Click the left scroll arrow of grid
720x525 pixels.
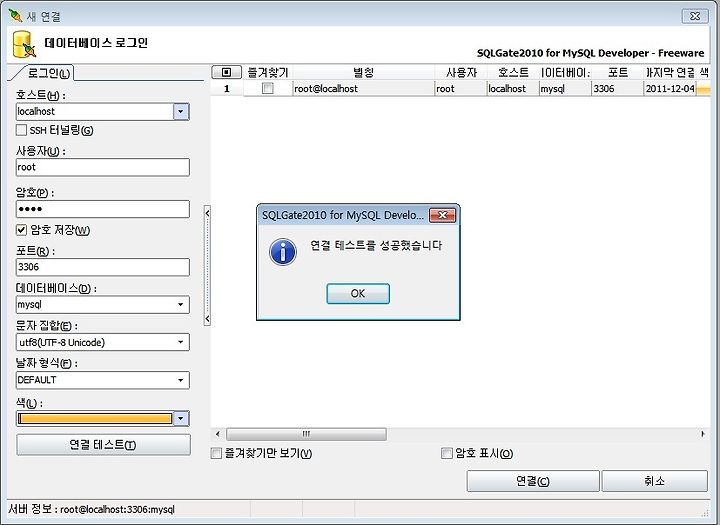(218, 434)
